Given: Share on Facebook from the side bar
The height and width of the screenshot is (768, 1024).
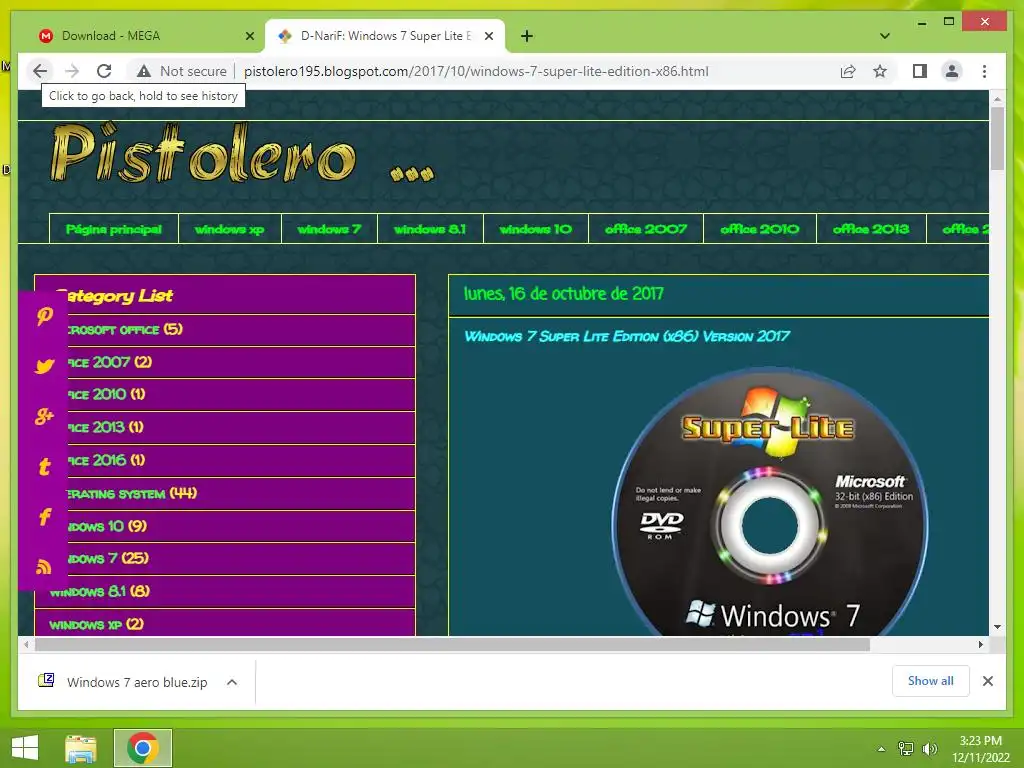Looking at the screenshot, I should [44, 517].
